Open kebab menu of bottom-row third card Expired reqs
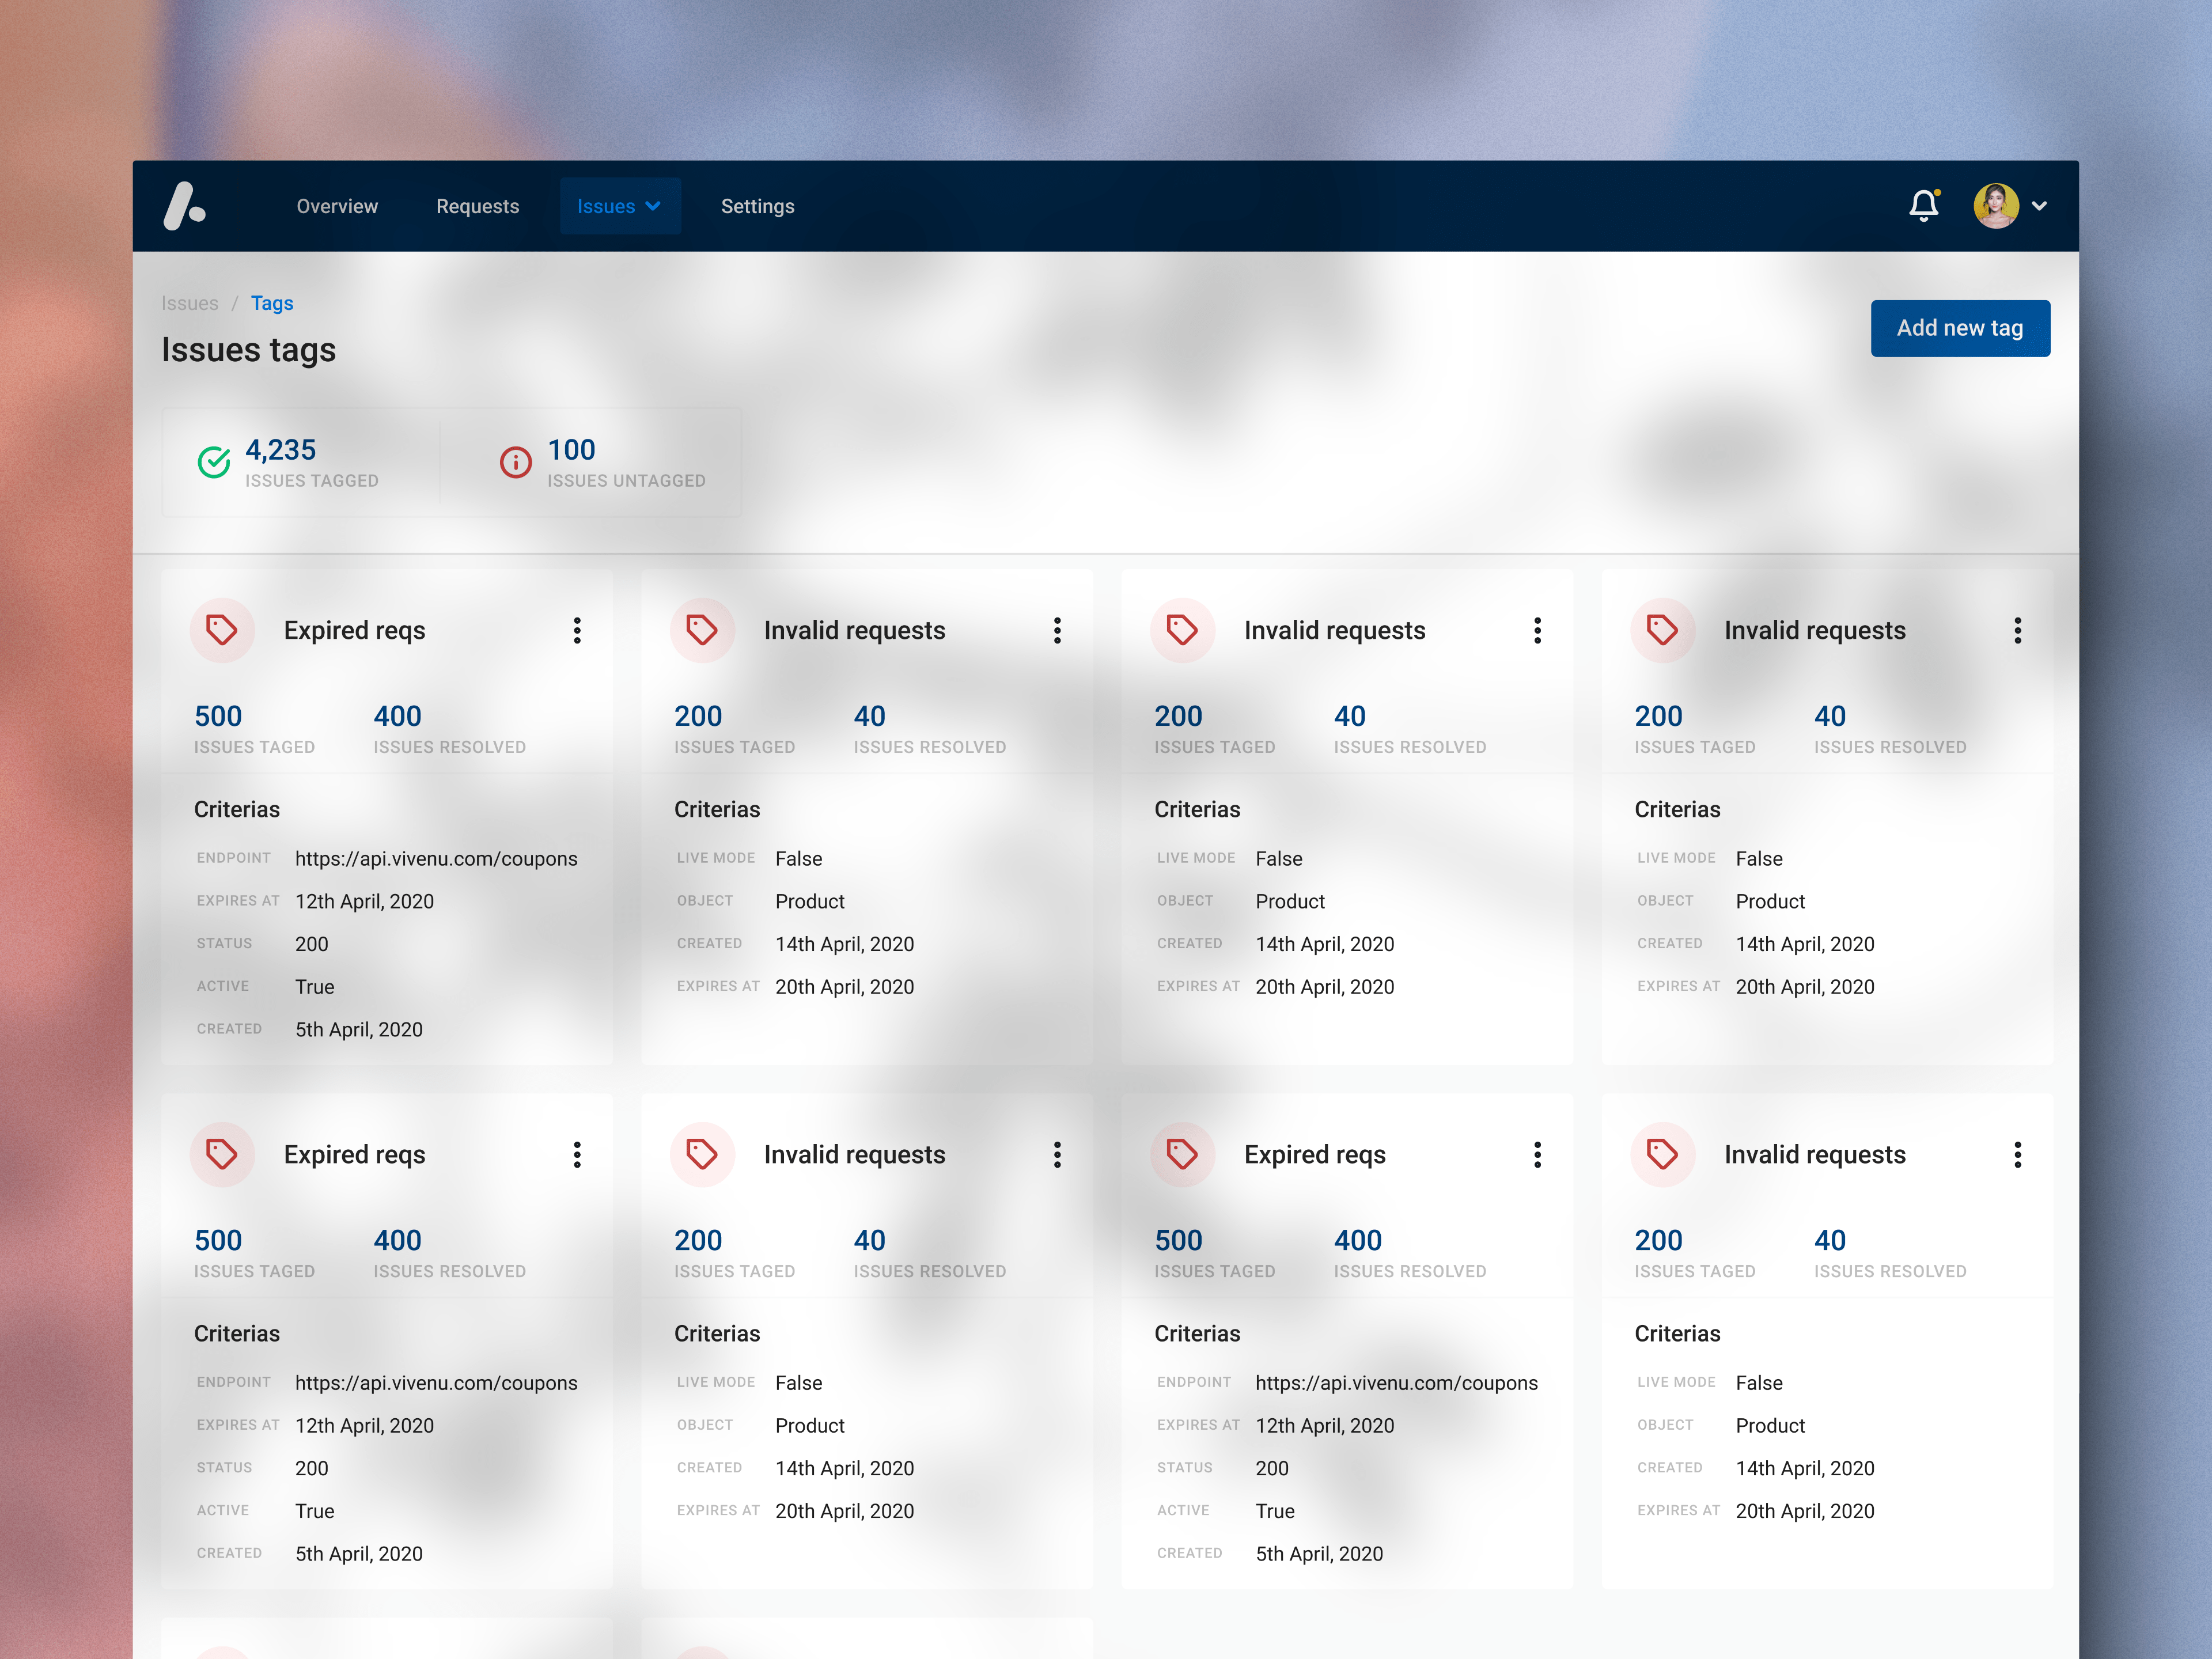 coord(1537,1154)
